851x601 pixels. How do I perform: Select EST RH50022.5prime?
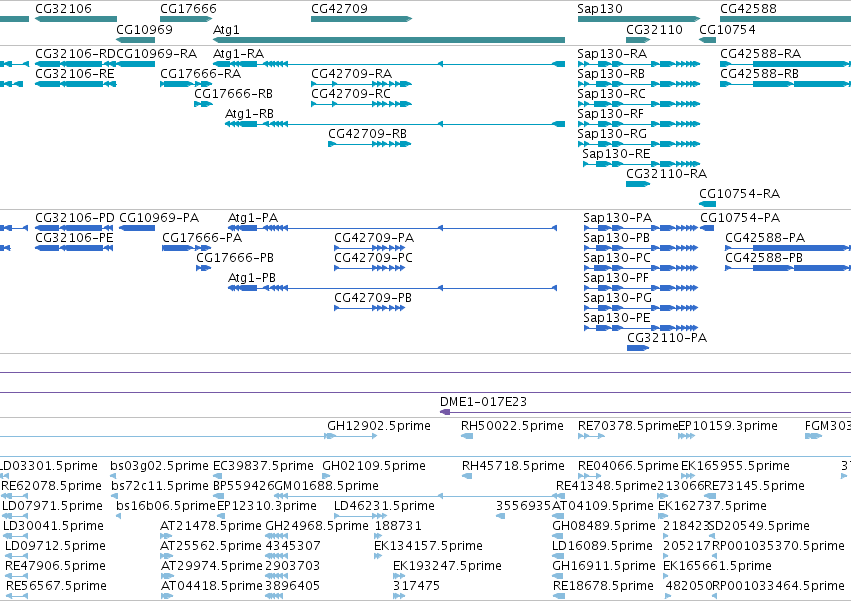coord(467,436)
